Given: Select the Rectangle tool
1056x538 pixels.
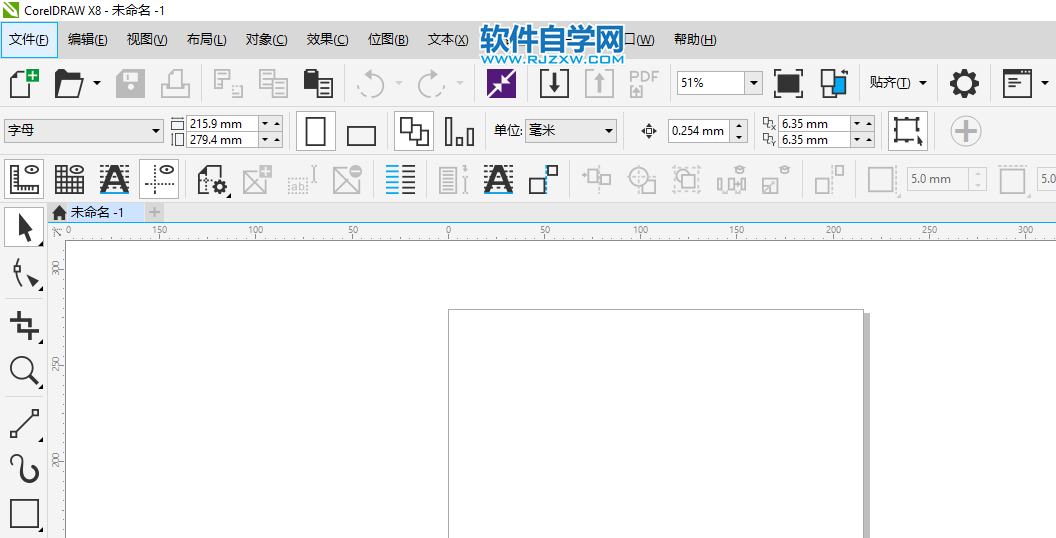Looking at the screenshot, I should (x=24, y=514).
